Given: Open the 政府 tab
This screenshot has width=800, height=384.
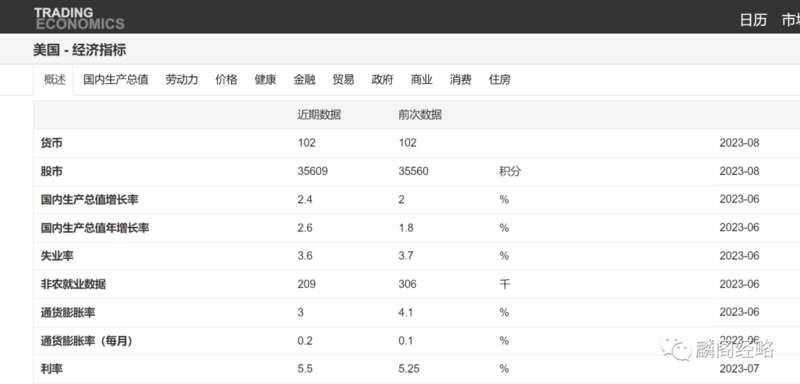Looking at the screenshot, I should 383,80.
